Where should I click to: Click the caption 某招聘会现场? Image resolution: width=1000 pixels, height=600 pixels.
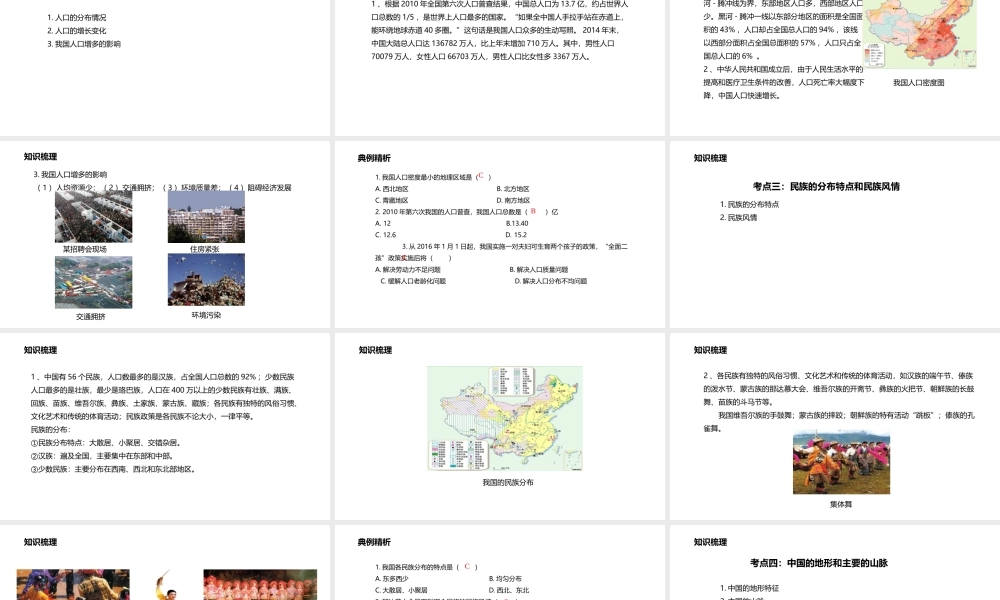pos(84,249)
